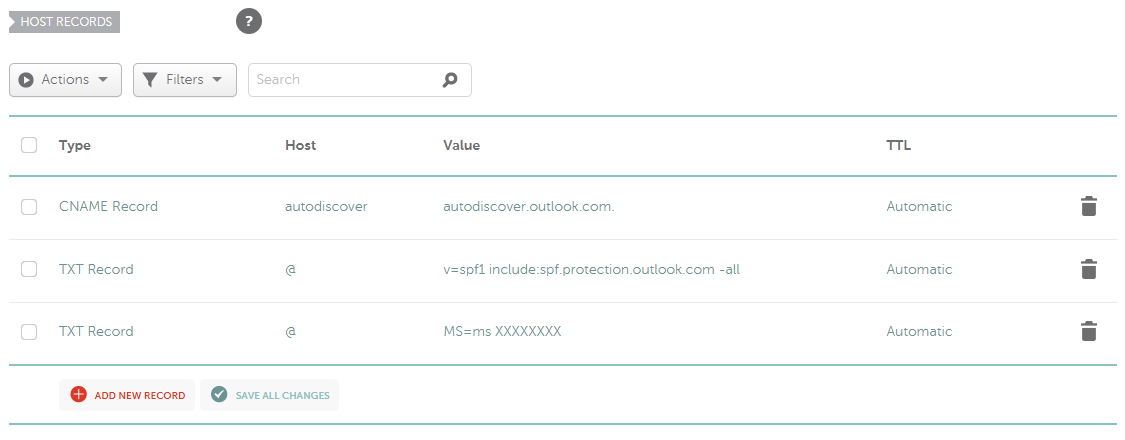Edit the TXT Record type of the SPF row
1125x440 pixels.
[x=96, y=269]
